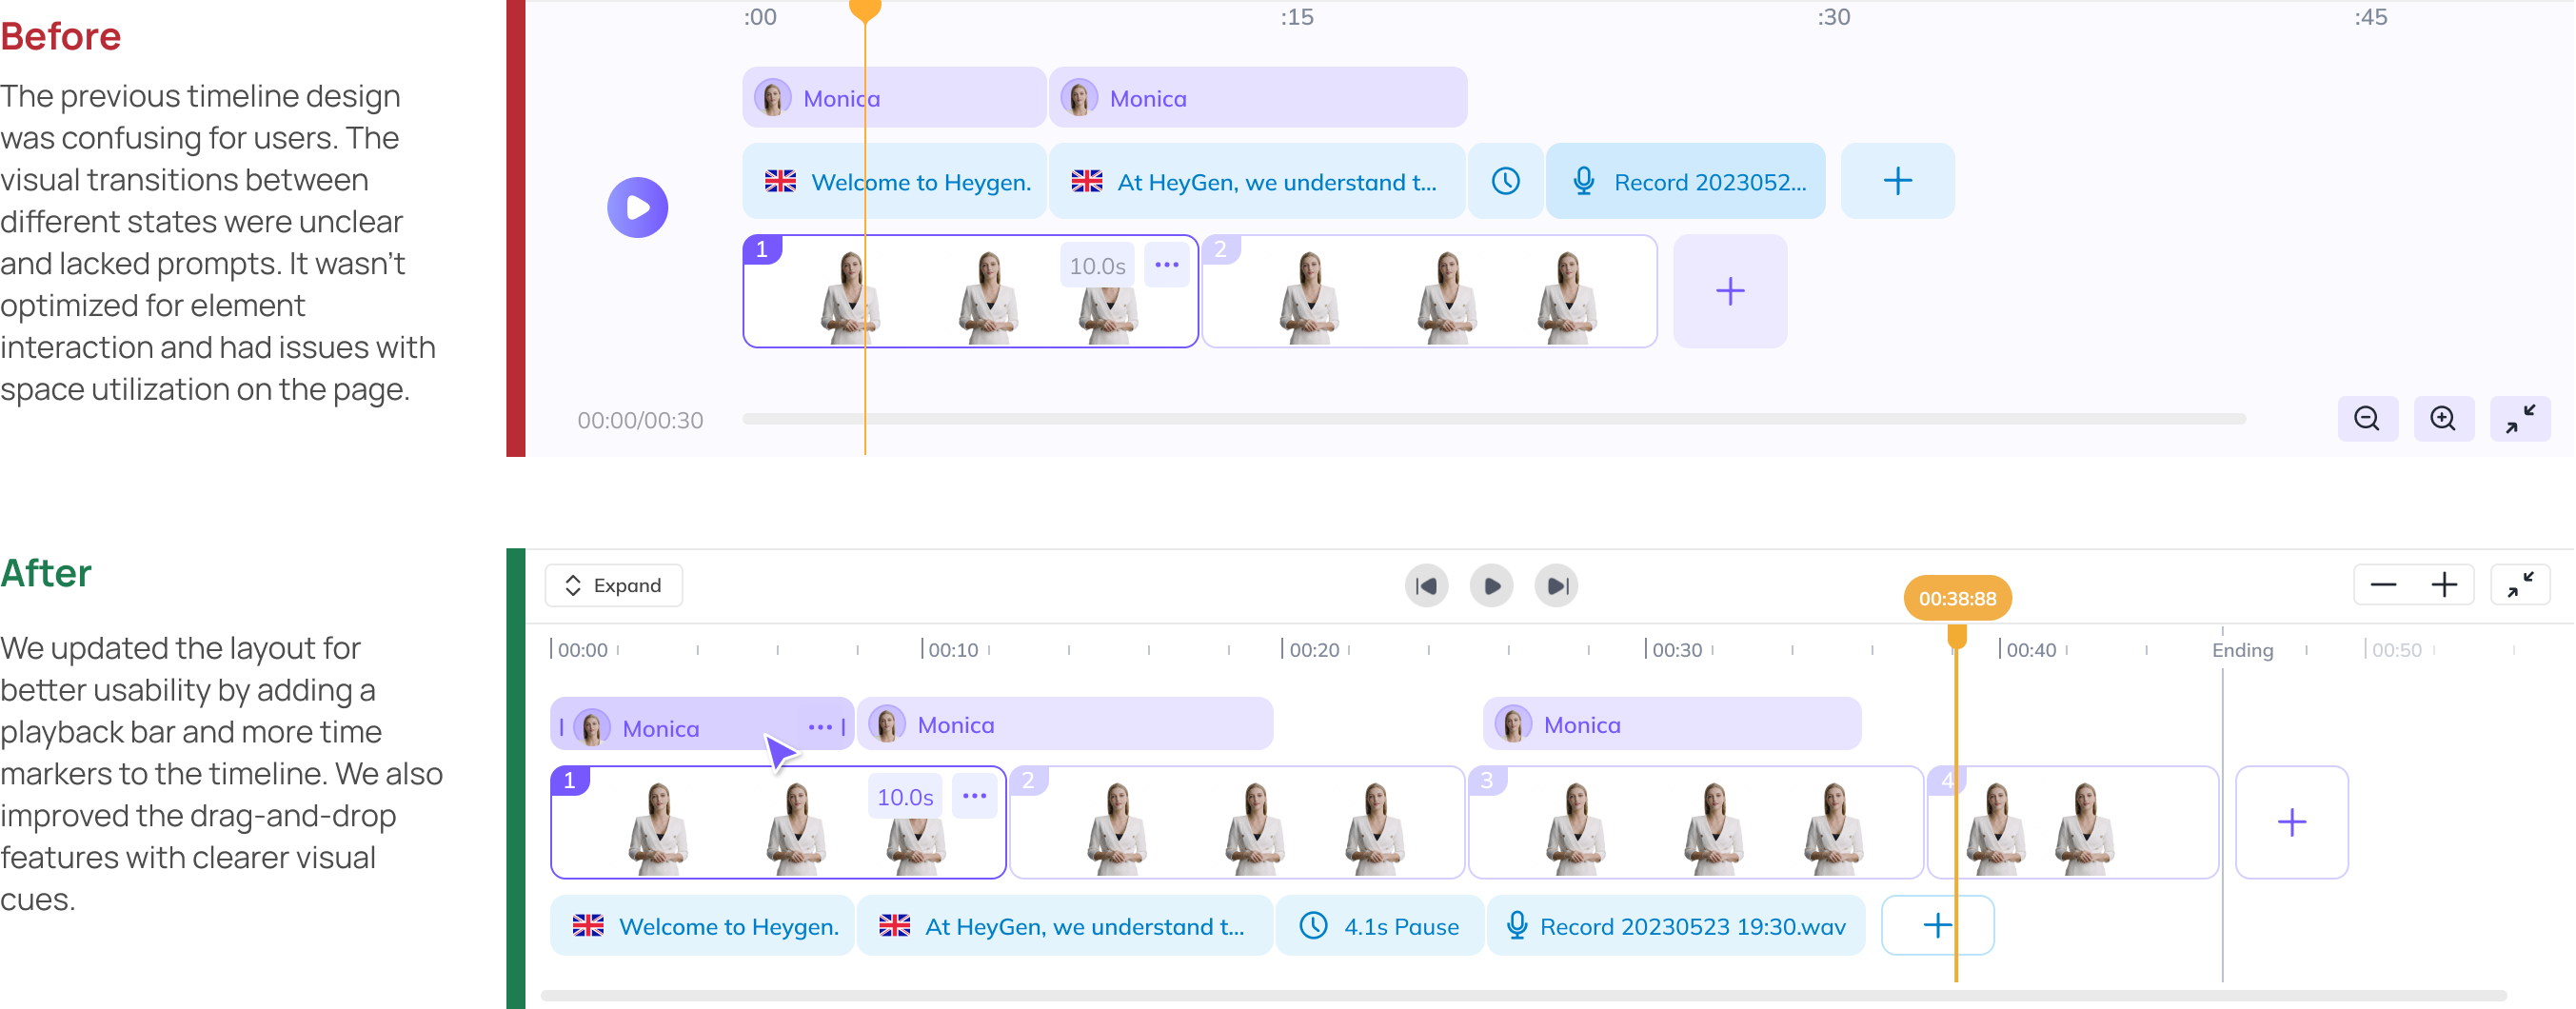
Task: Play the Before timeline with the purple play button
Action: click(637, 207)
